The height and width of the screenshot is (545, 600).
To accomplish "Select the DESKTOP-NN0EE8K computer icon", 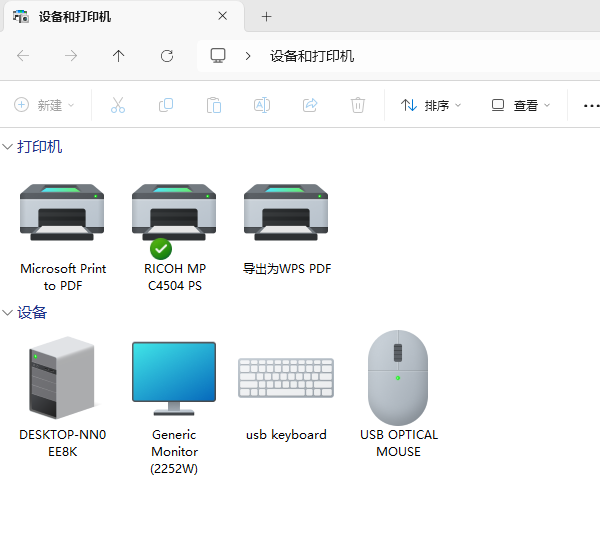I will point(62,378).
